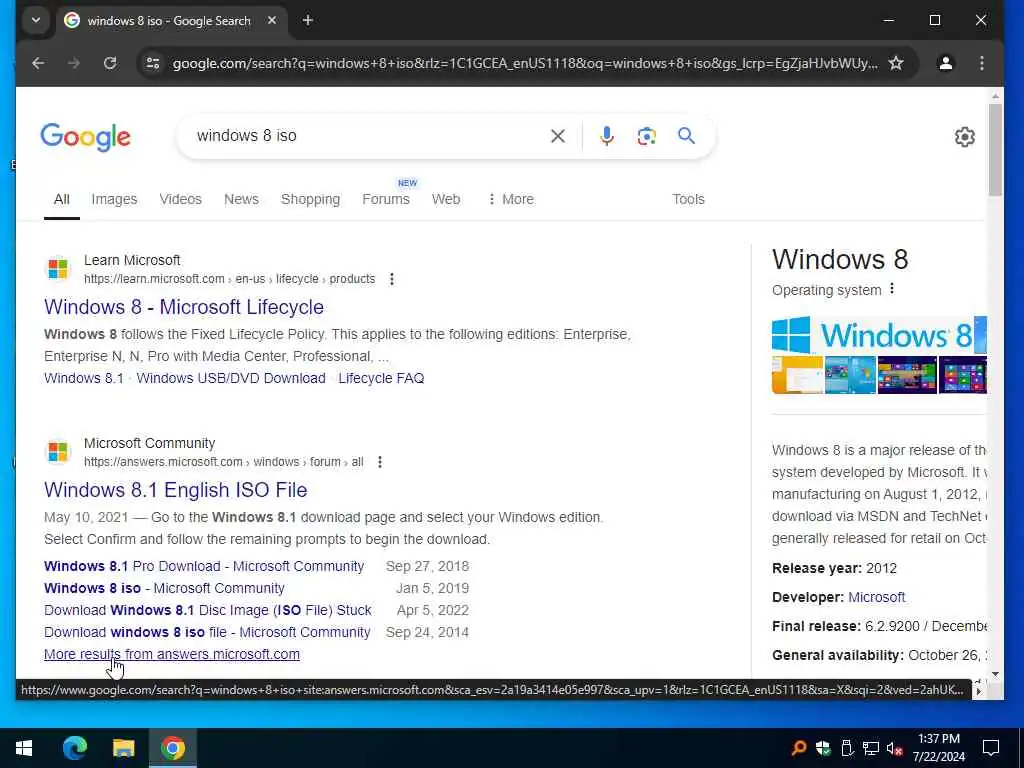
Task: Go back using the browser back arrow
Action: (x=38, y=63)
